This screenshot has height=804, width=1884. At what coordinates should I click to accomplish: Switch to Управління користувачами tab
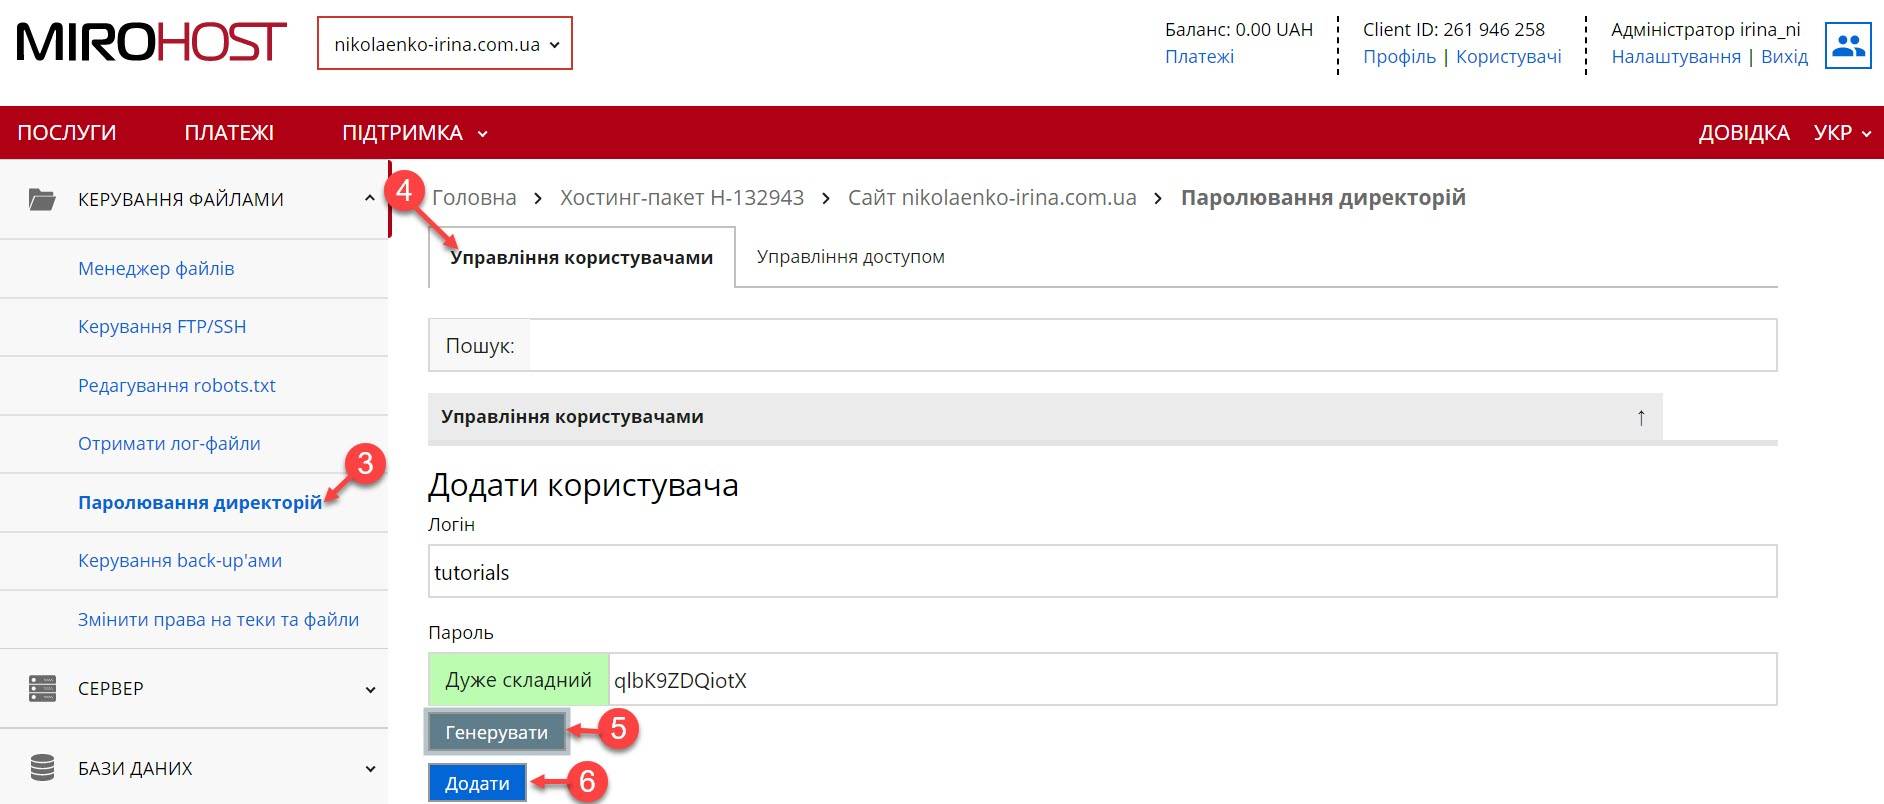[x=582, y=257]
